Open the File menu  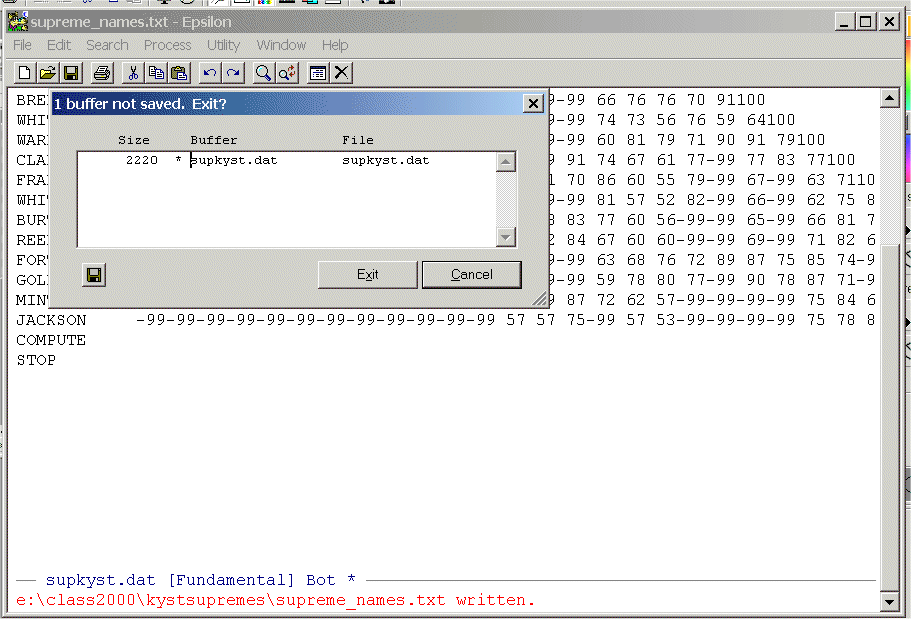22,45
